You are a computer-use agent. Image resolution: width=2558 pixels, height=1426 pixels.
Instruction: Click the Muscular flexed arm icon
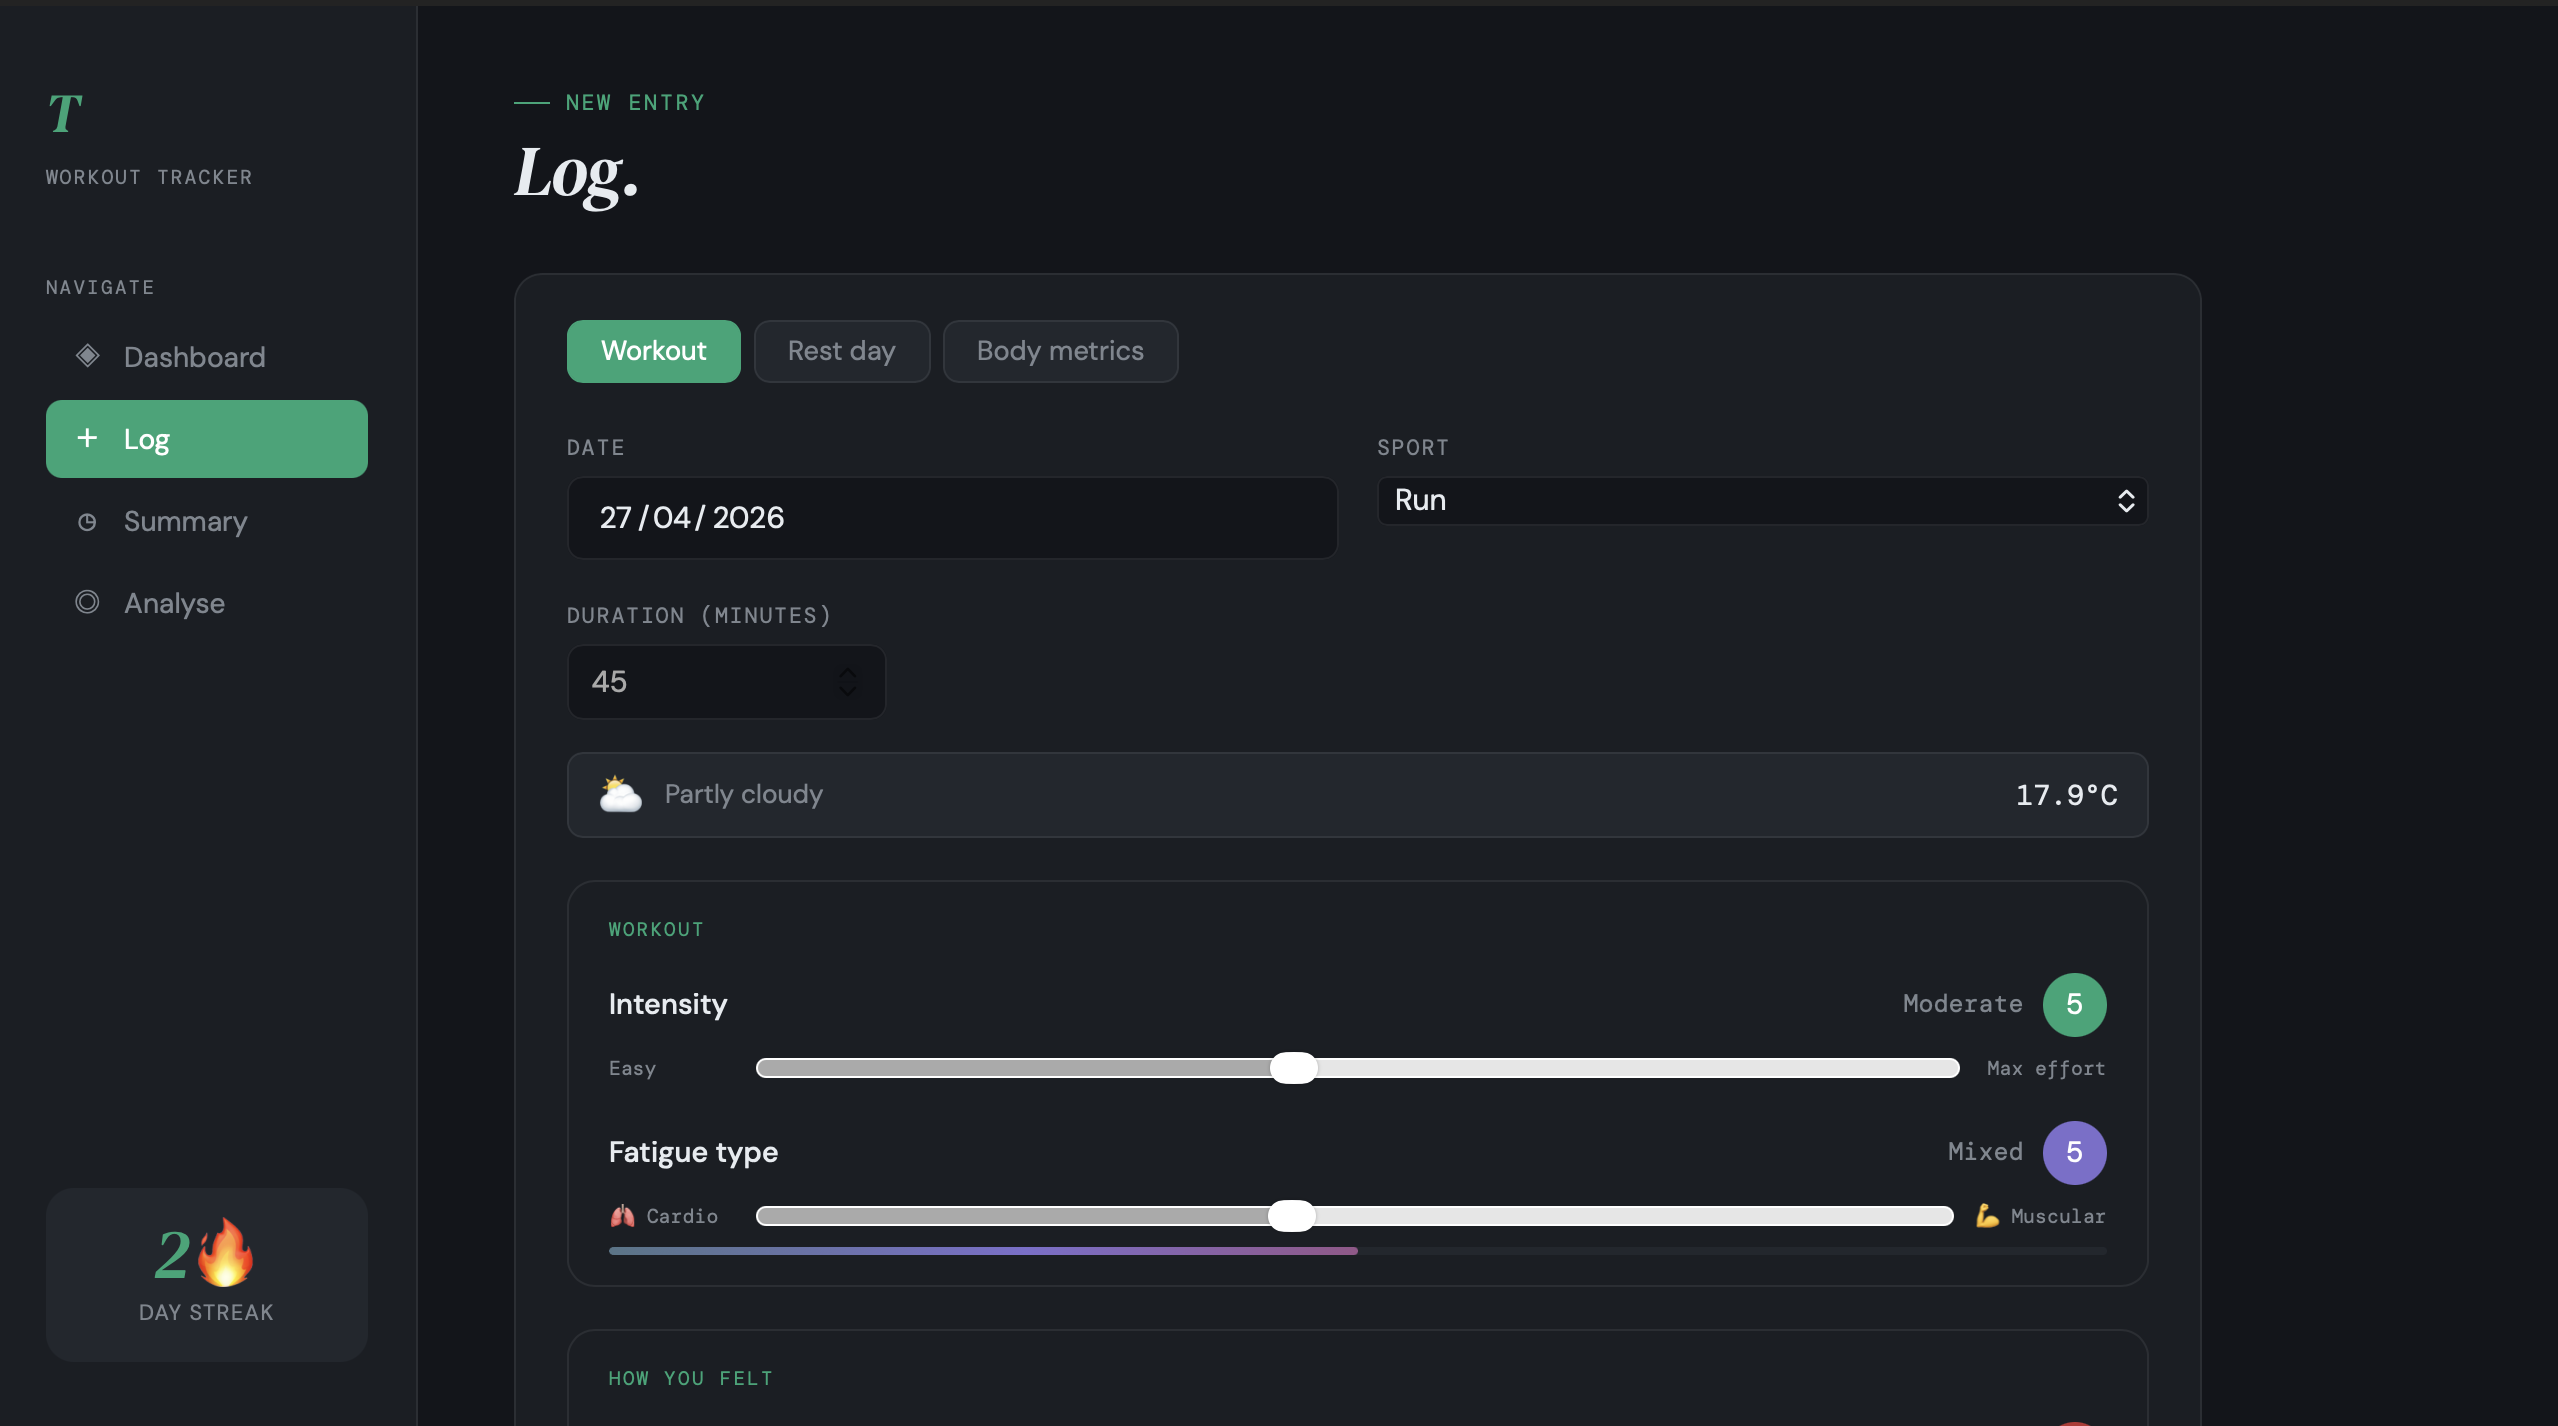1987,1216
